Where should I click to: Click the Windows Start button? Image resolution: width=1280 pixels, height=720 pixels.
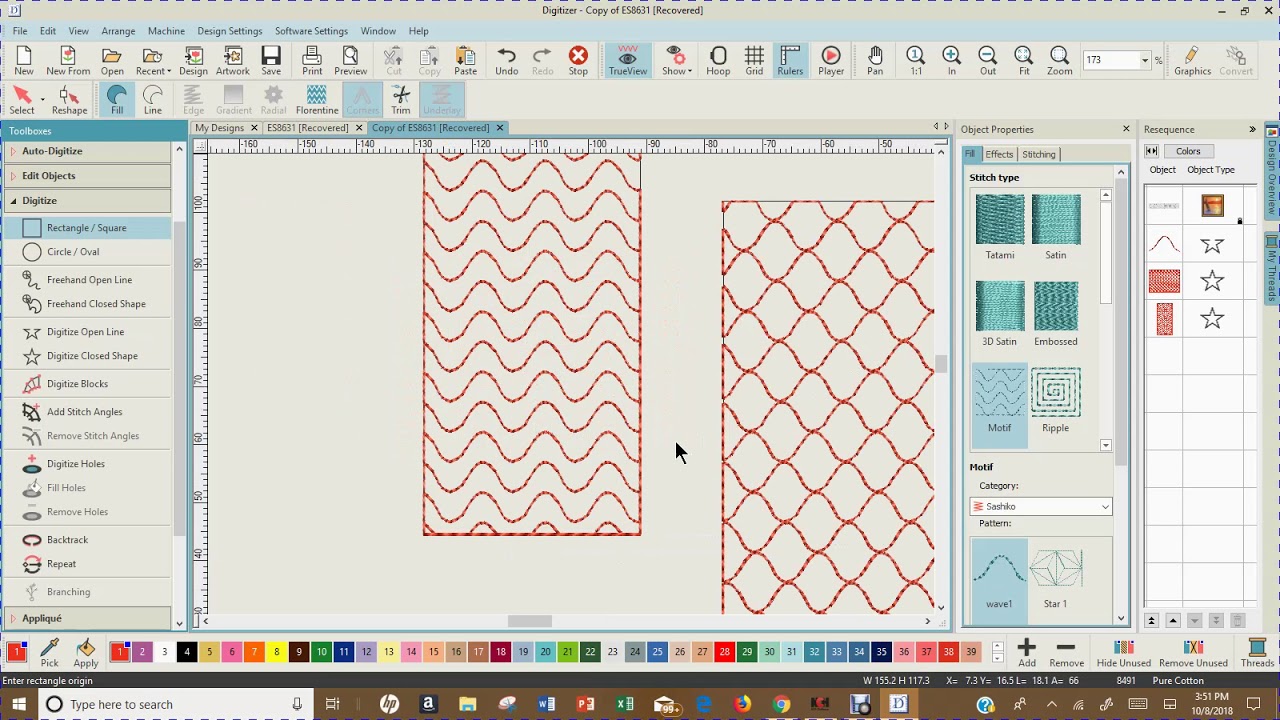(17, 704)
